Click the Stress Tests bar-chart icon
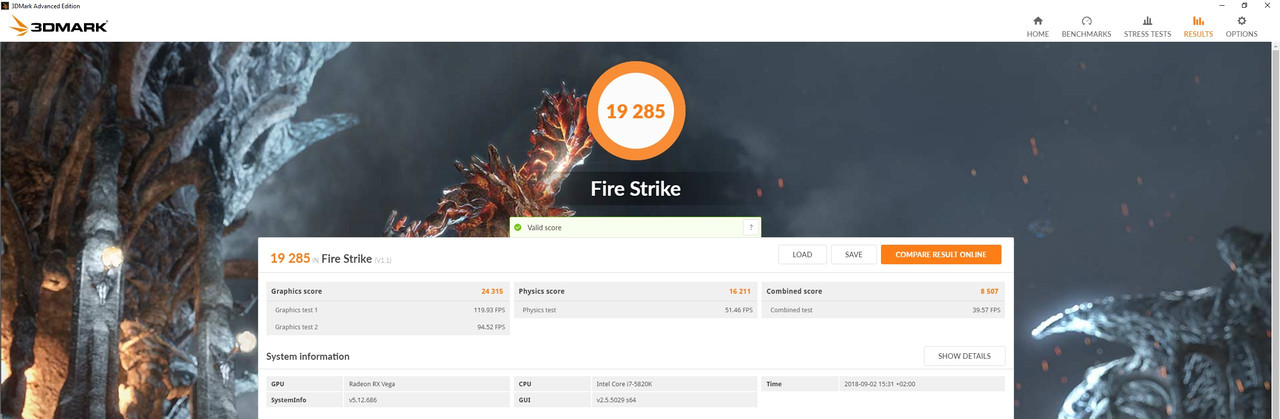The height and width of the screenshot is (419, 1280). [x=1147, y=20]
